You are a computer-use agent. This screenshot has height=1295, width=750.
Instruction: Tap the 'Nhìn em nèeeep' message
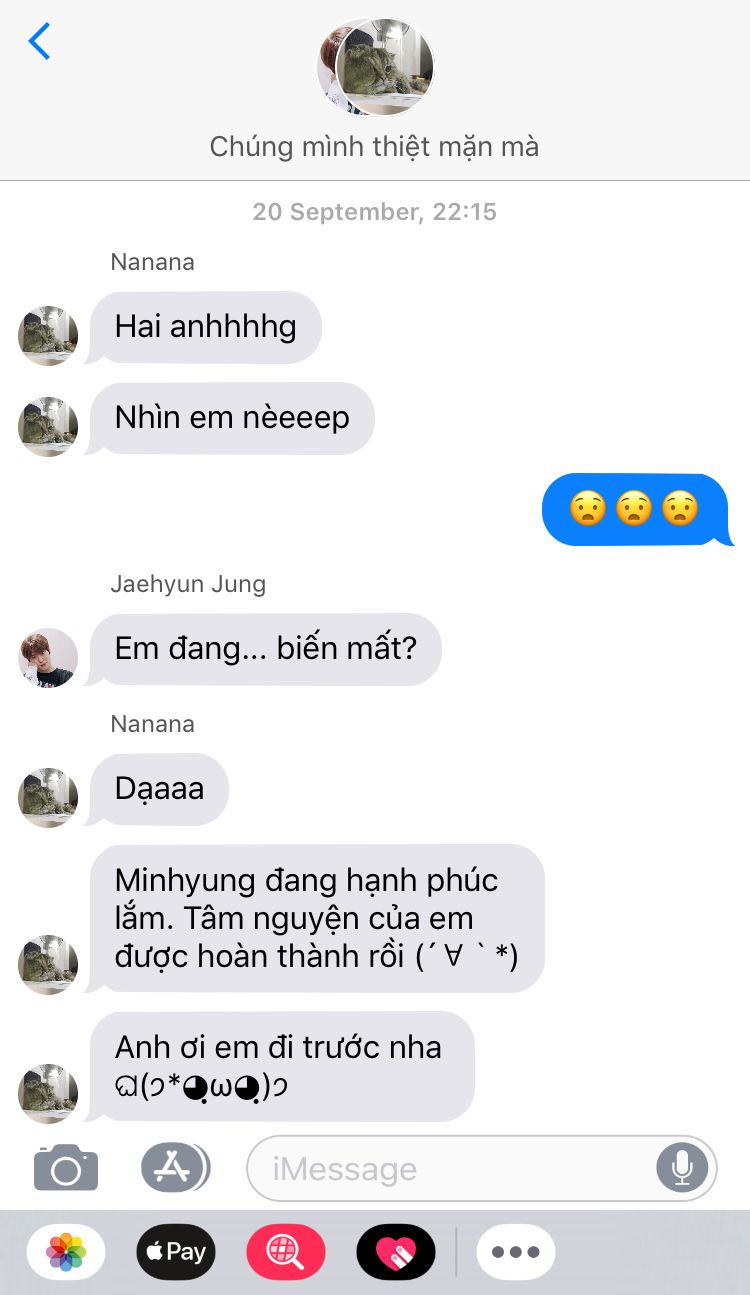pyautogui.click(x=230, y=418)
